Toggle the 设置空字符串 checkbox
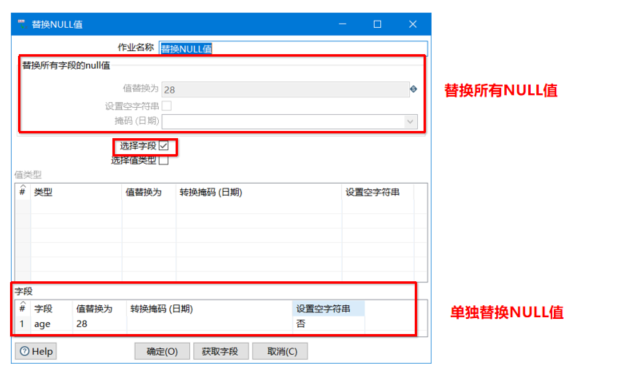The width and height of the screenshot is (633, 369). point(166,106)
